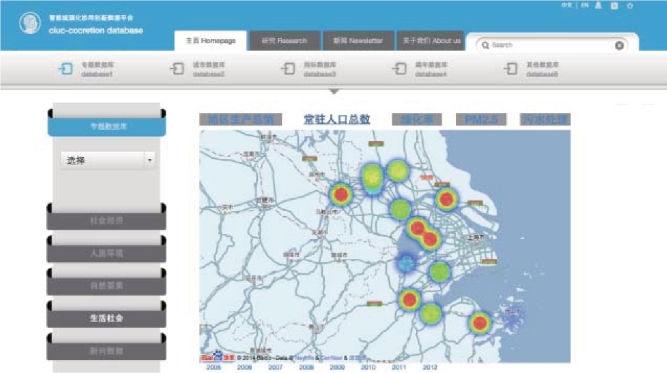The image size is (667, 373).
Task: Click the database3 arrow icon
Action: pyautogui.click(x=288, y=69)
